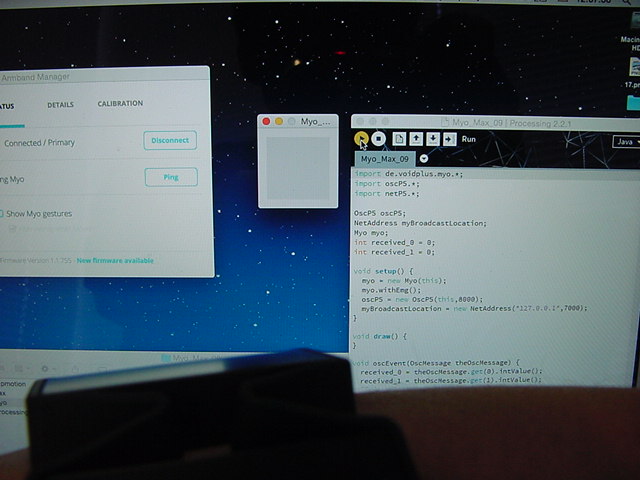The height and width of the screenshot is (480, 640).
Task: Click the Ping button in Armband Manager
Action: 171,177
